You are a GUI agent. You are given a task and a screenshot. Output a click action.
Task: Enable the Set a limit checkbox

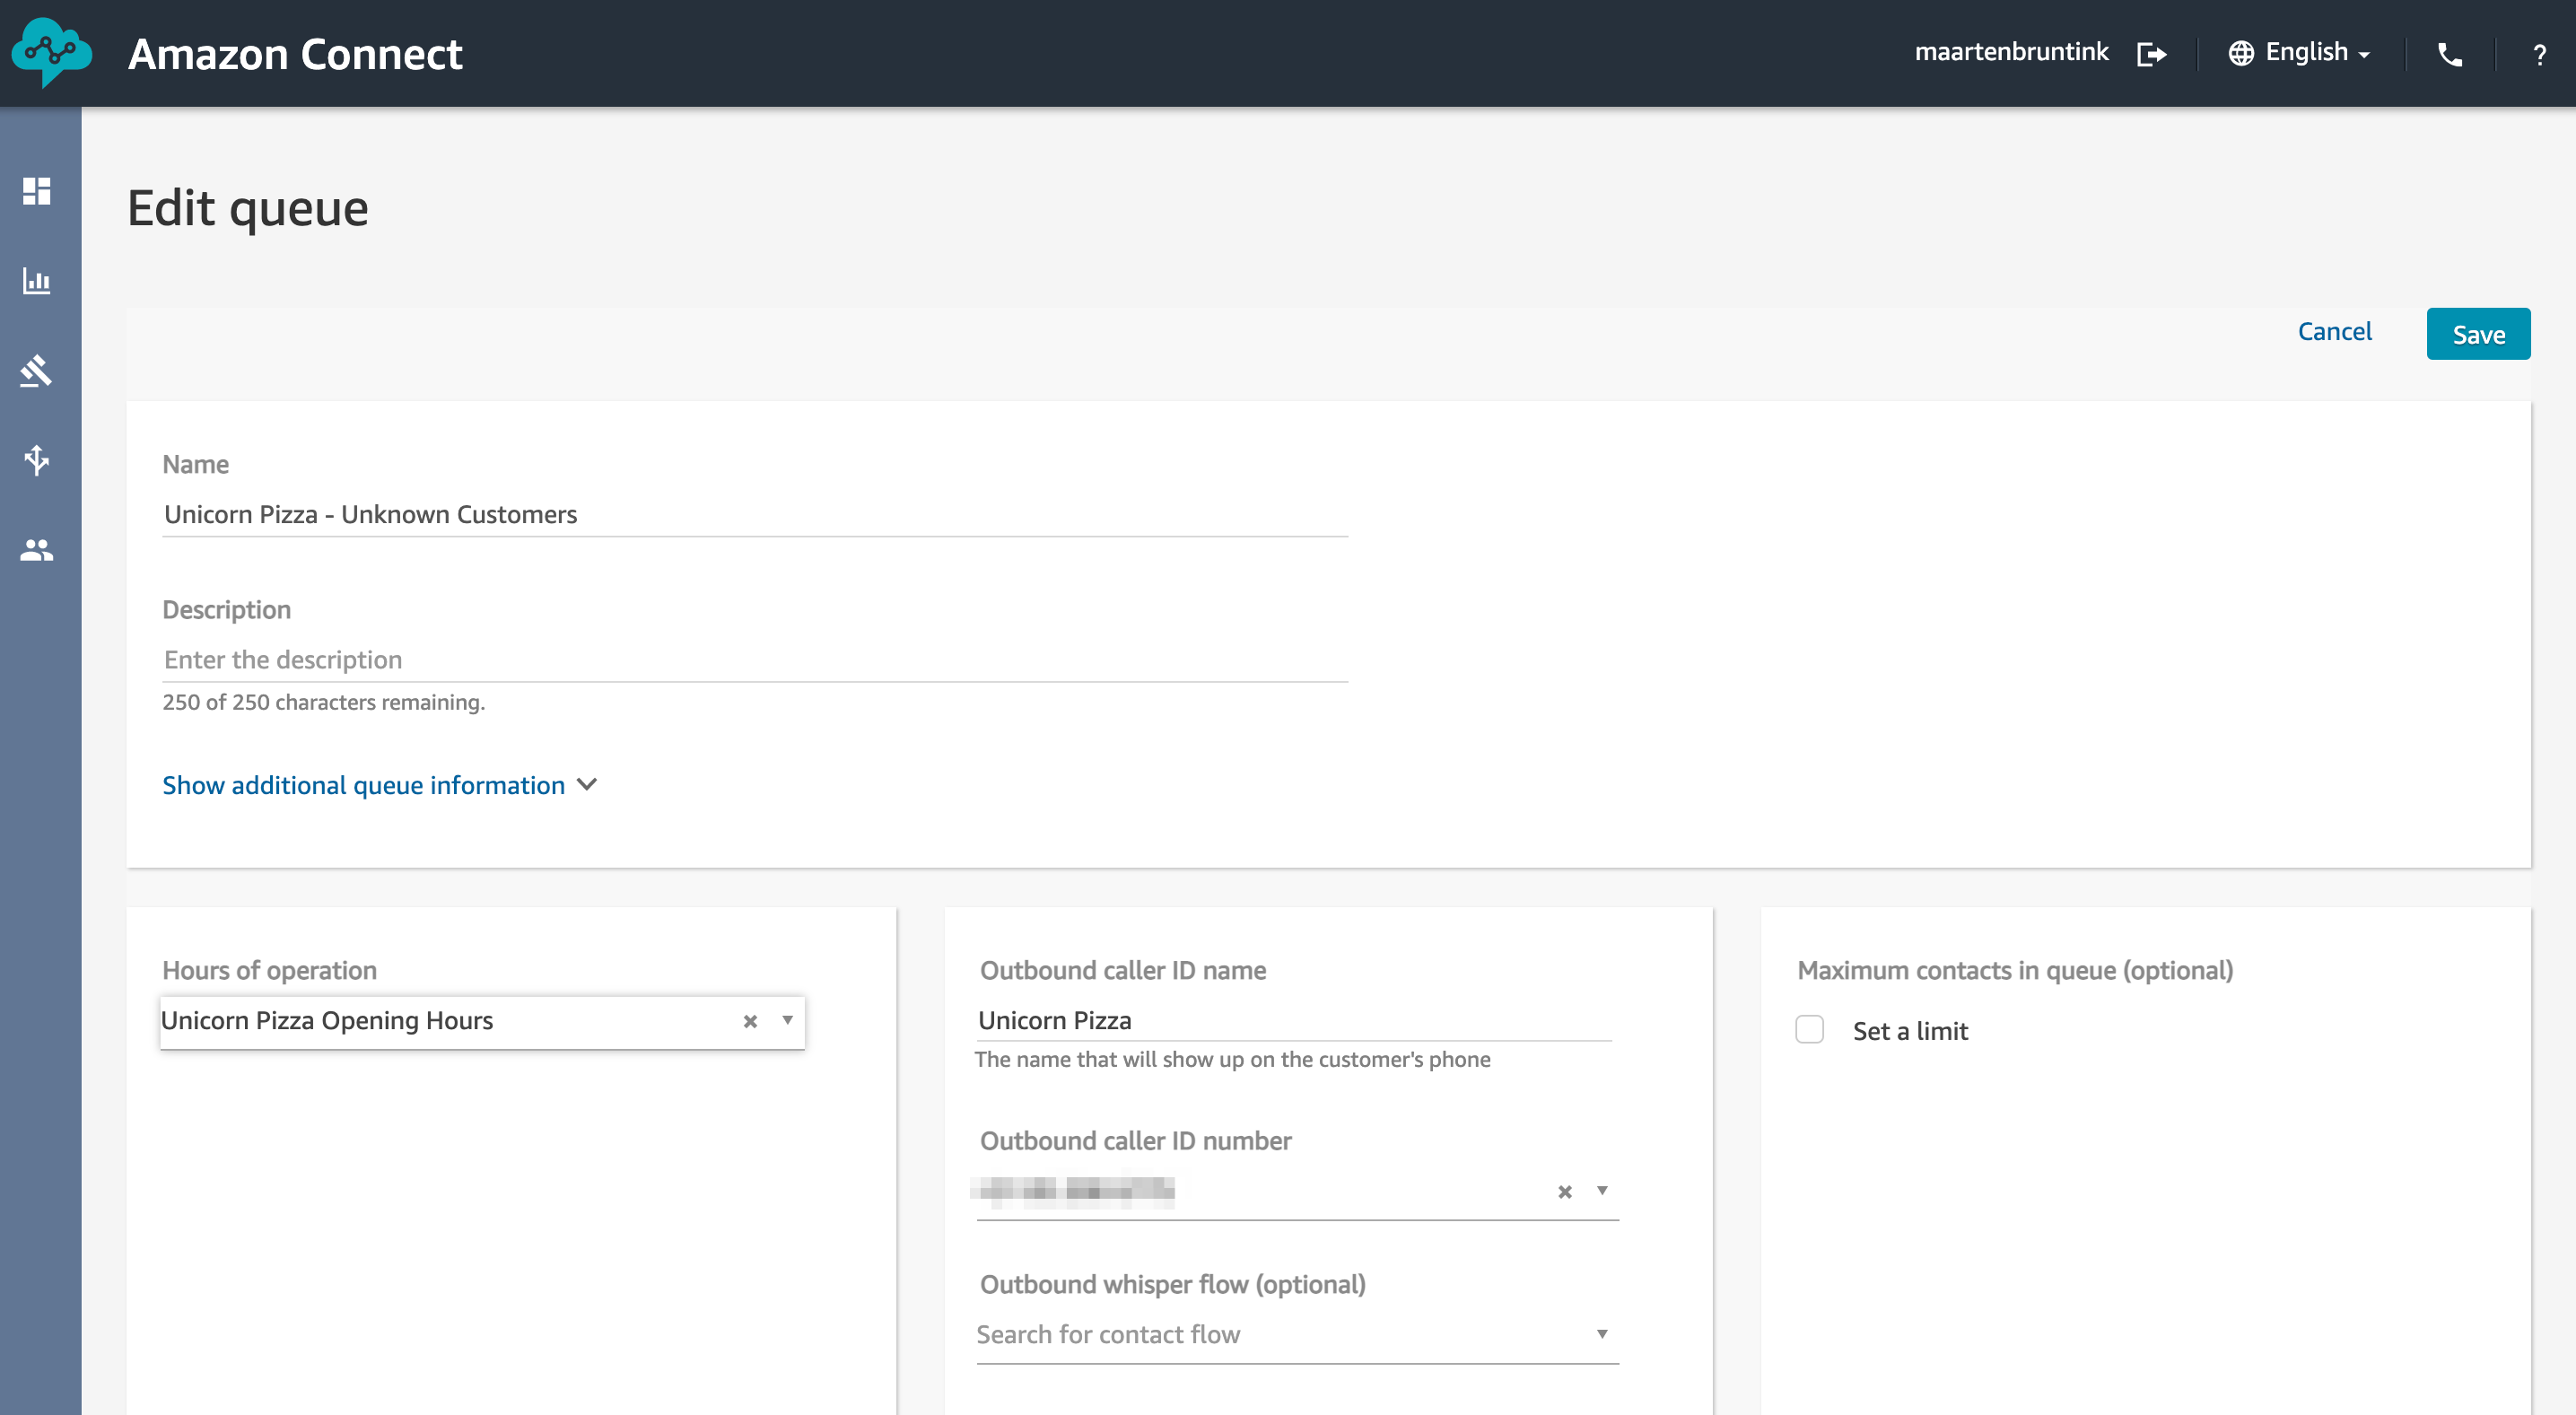click(1810, 1030)
